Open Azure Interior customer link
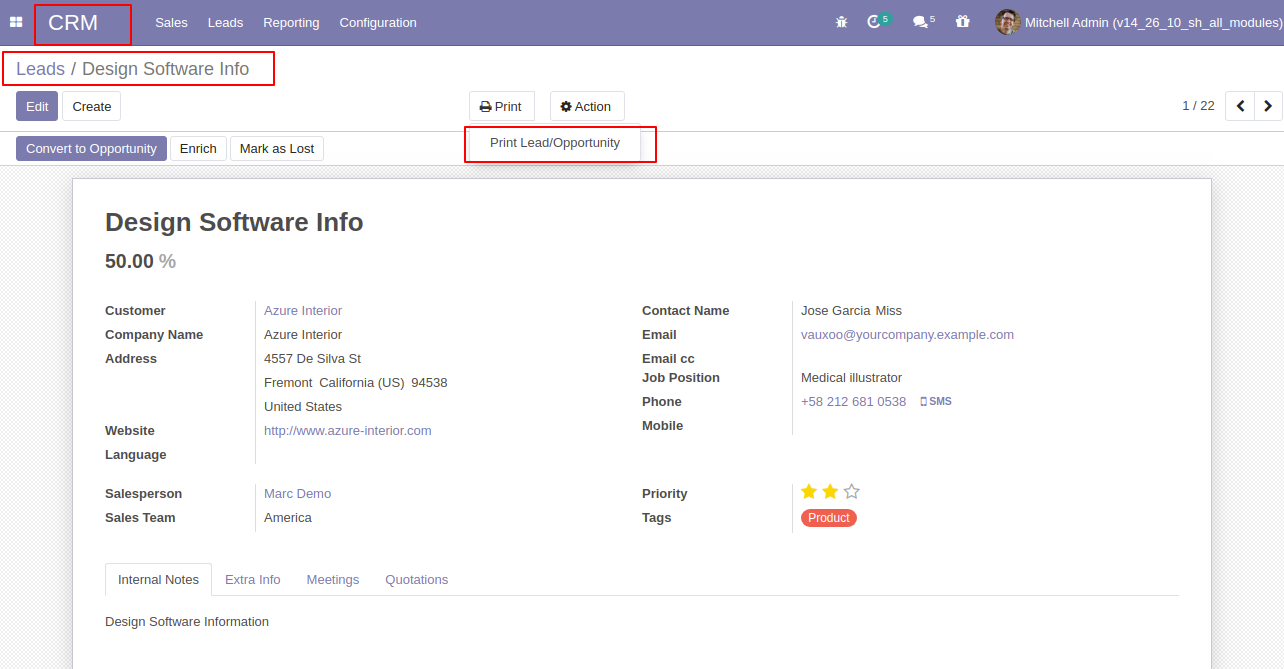 tap(303, 311)
